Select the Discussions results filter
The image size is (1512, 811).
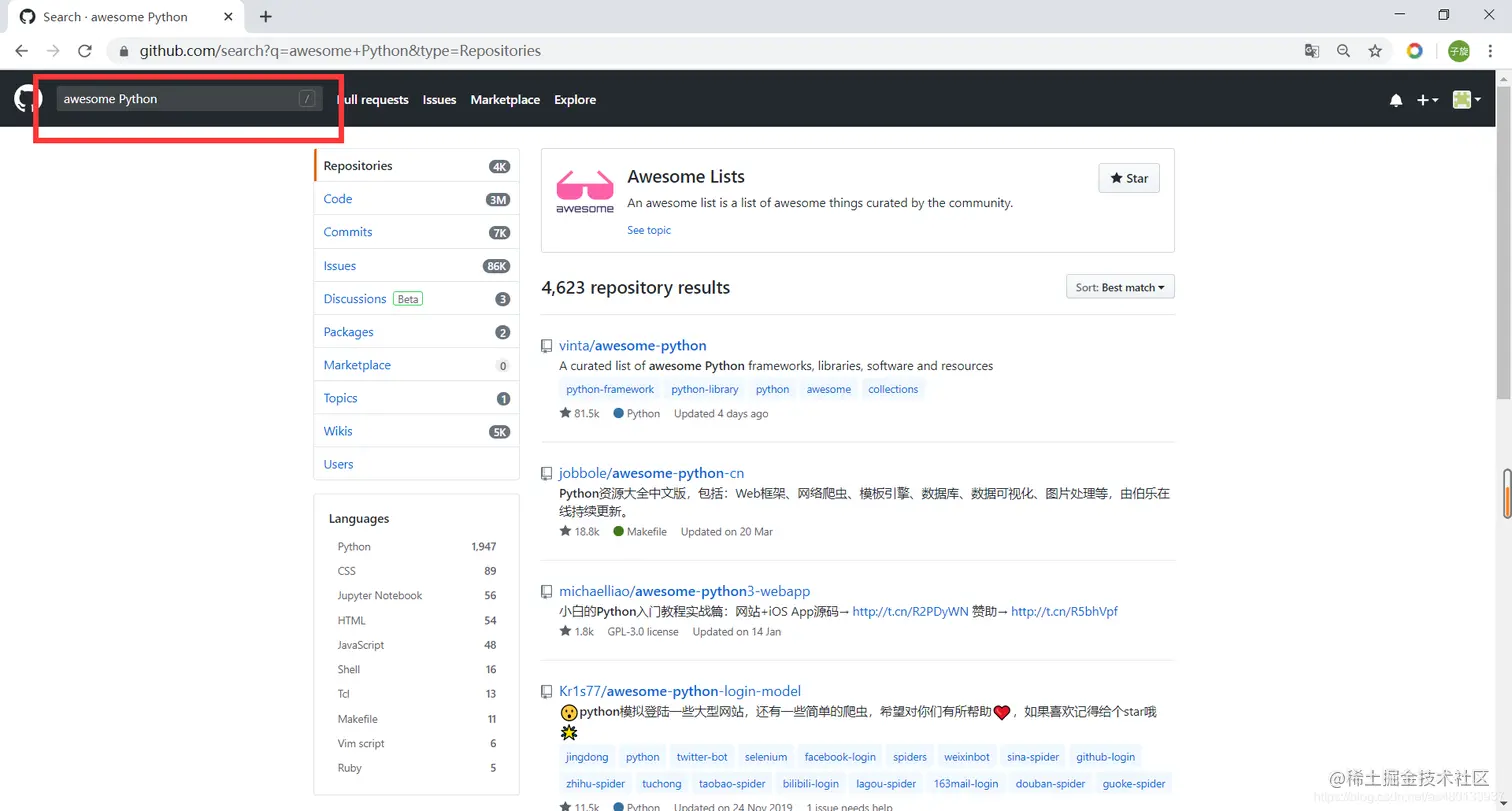pos(416,299)
